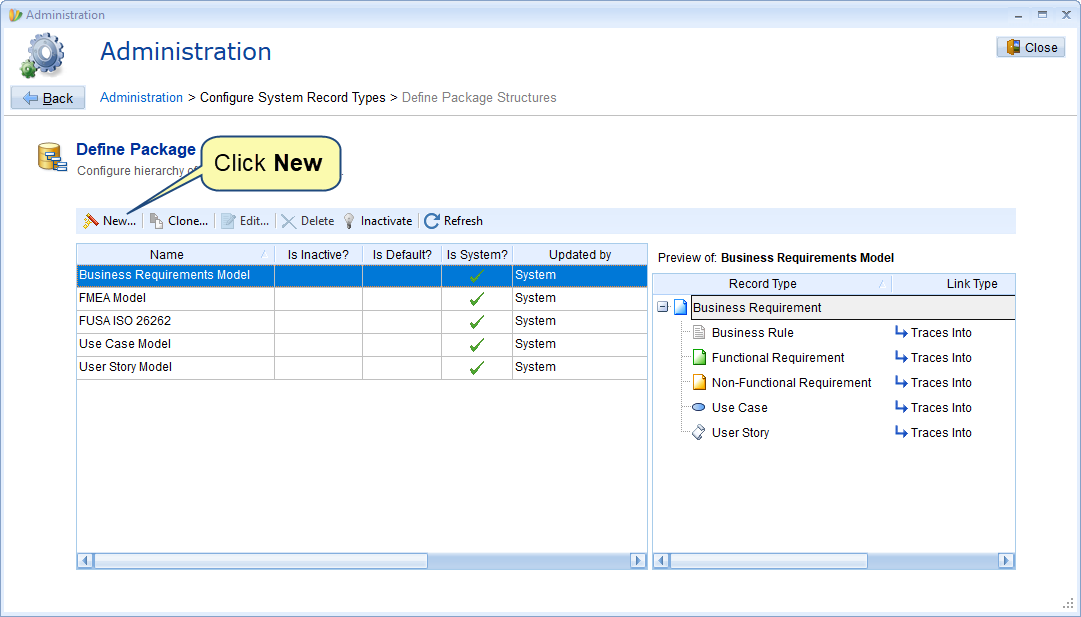1081x617 pixels.
Task: Click right arrow of preview pane scrollbar
Action: (1007, 560)
